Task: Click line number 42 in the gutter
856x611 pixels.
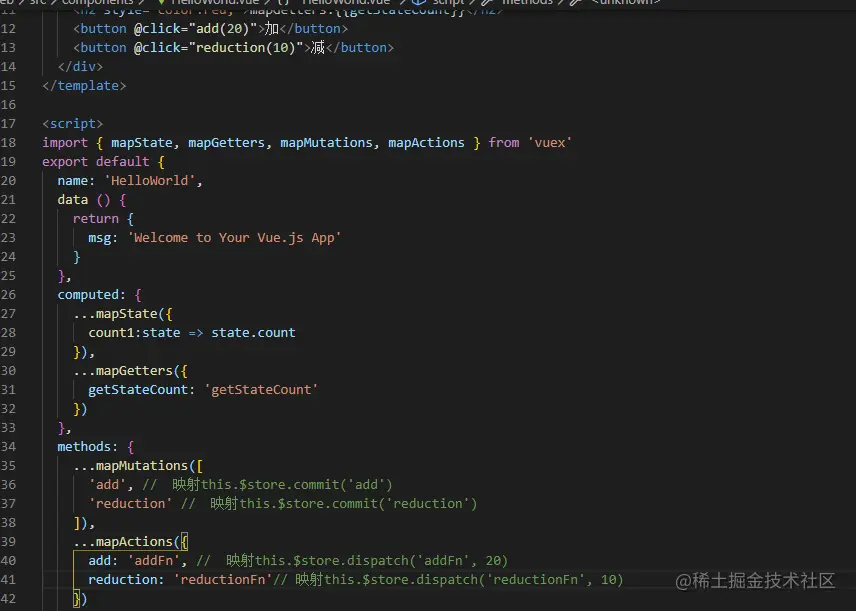Action: 8,599
